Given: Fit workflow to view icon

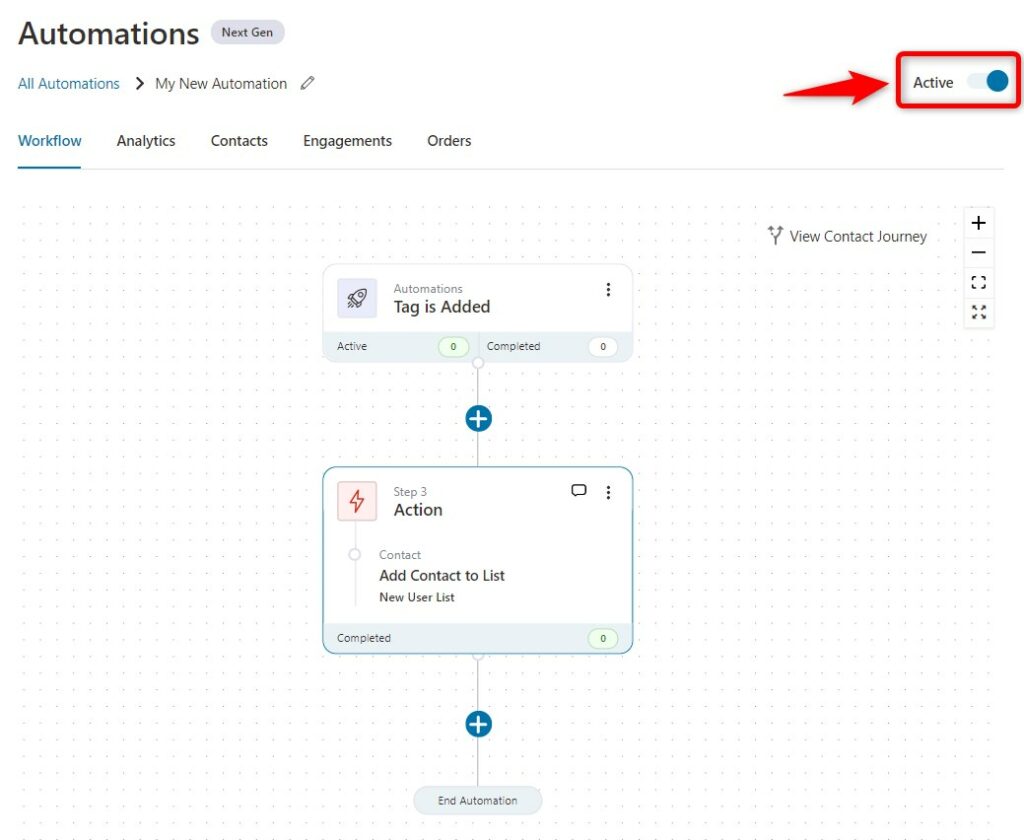Looking at the screenshot, I should (x=978, y=282).
